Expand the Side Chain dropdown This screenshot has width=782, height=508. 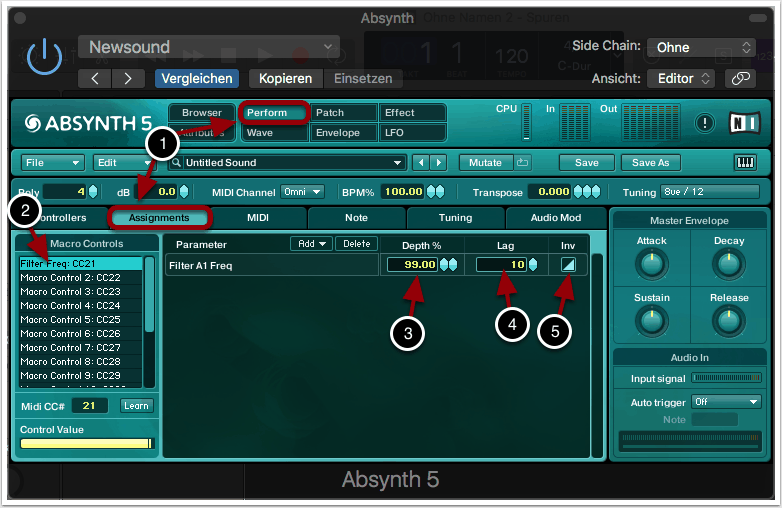[x=700, y=47]
